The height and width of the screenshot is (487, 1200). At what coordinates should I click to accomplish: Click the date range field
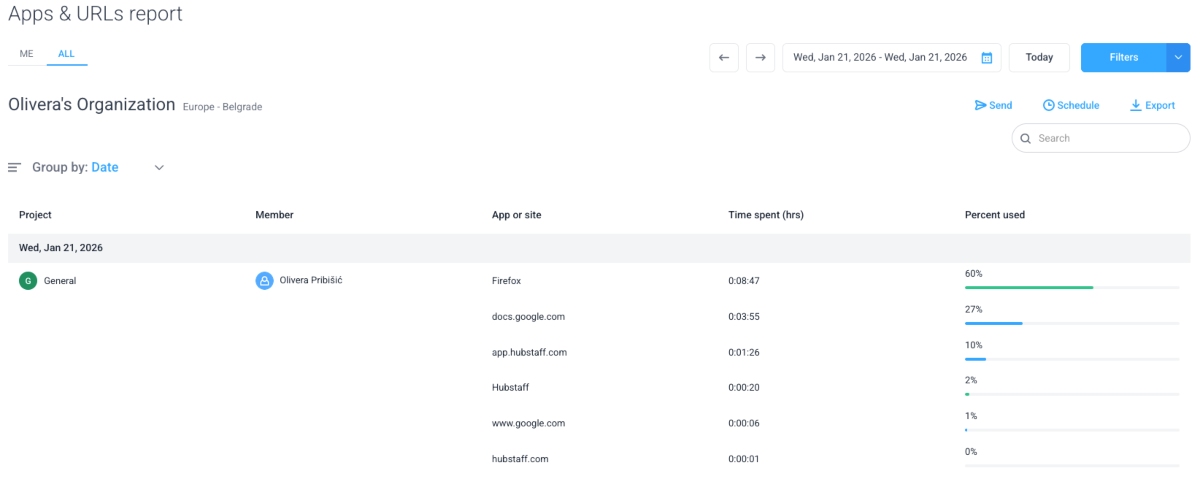(x=892, y=57)
